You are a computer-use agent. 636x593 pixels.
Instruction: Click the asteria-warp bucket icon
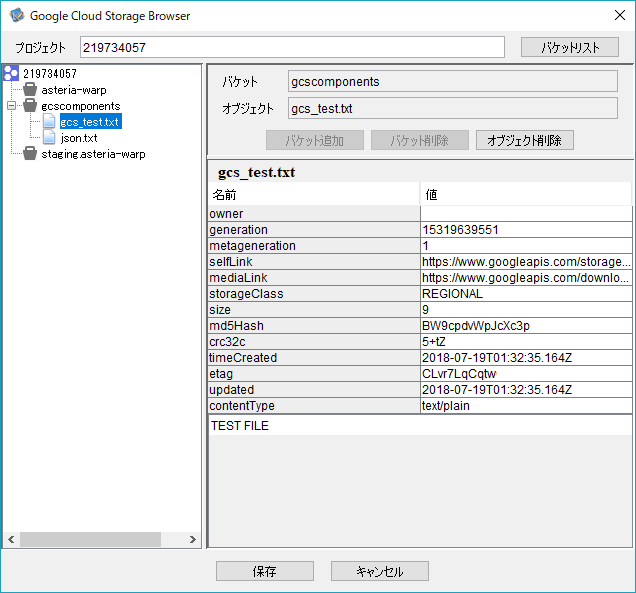point(30,90)
